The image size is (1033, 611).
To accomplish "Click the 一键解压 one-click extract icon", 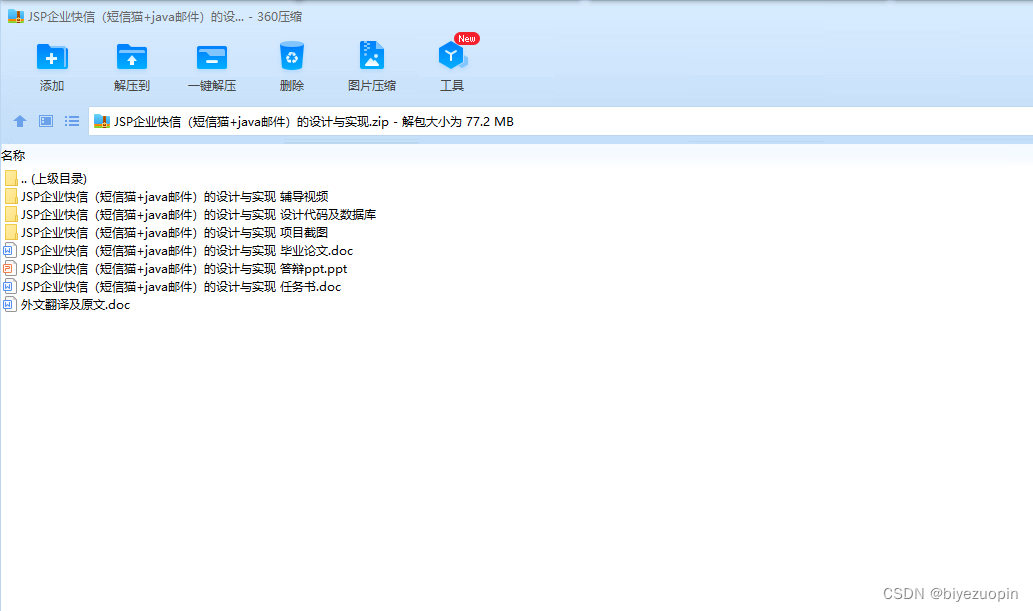I will pos(212,57).
